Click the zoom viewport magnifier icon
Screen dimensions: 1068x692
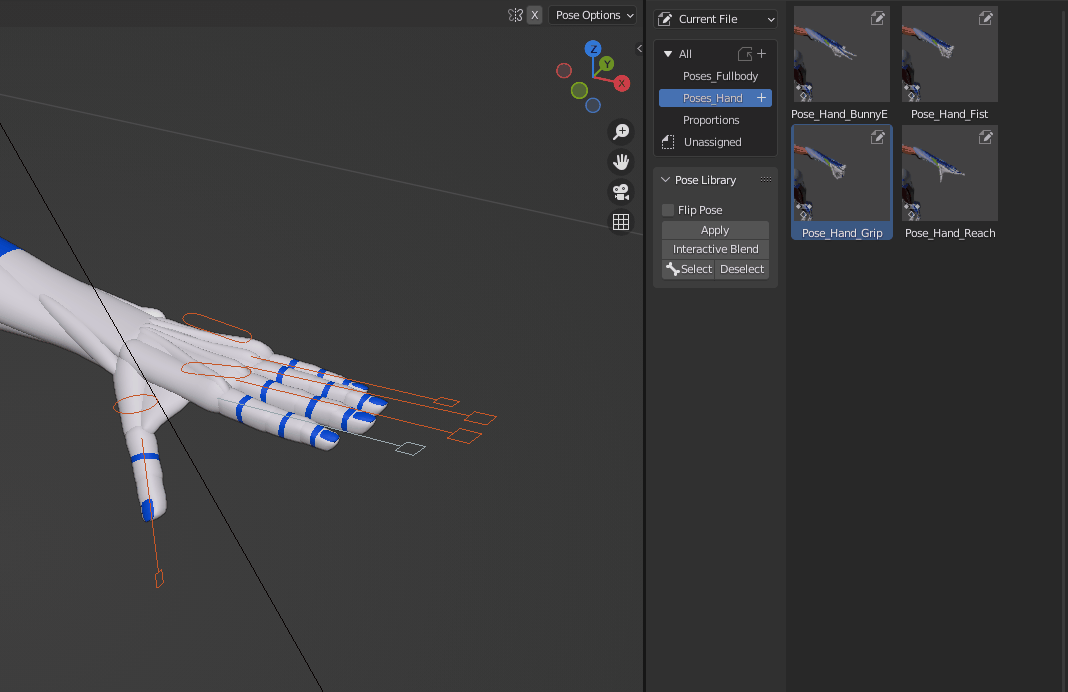(x=621, y=131)
